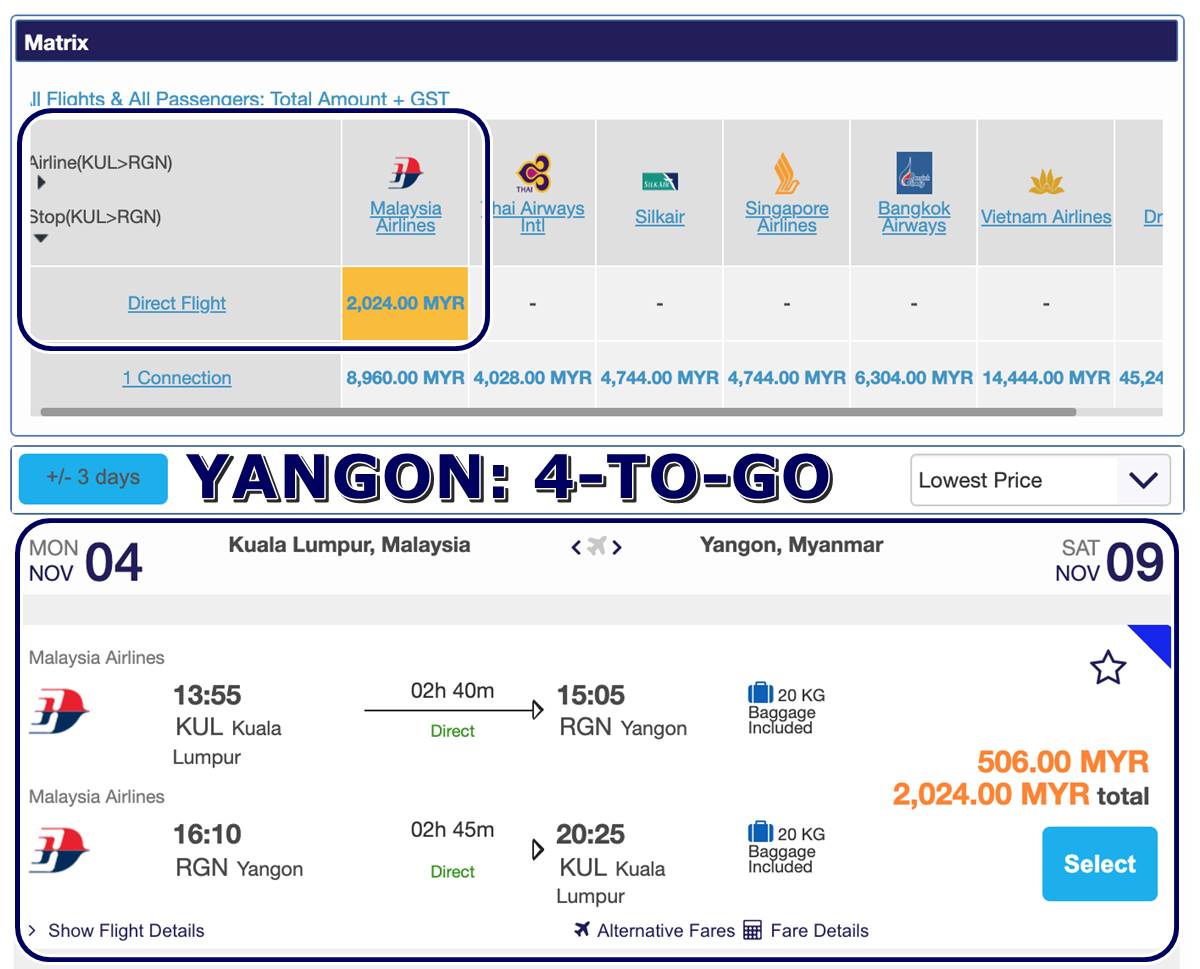Select the highlighted 2,024.00 MYR direct fare cell

click(x=405, y=303)
